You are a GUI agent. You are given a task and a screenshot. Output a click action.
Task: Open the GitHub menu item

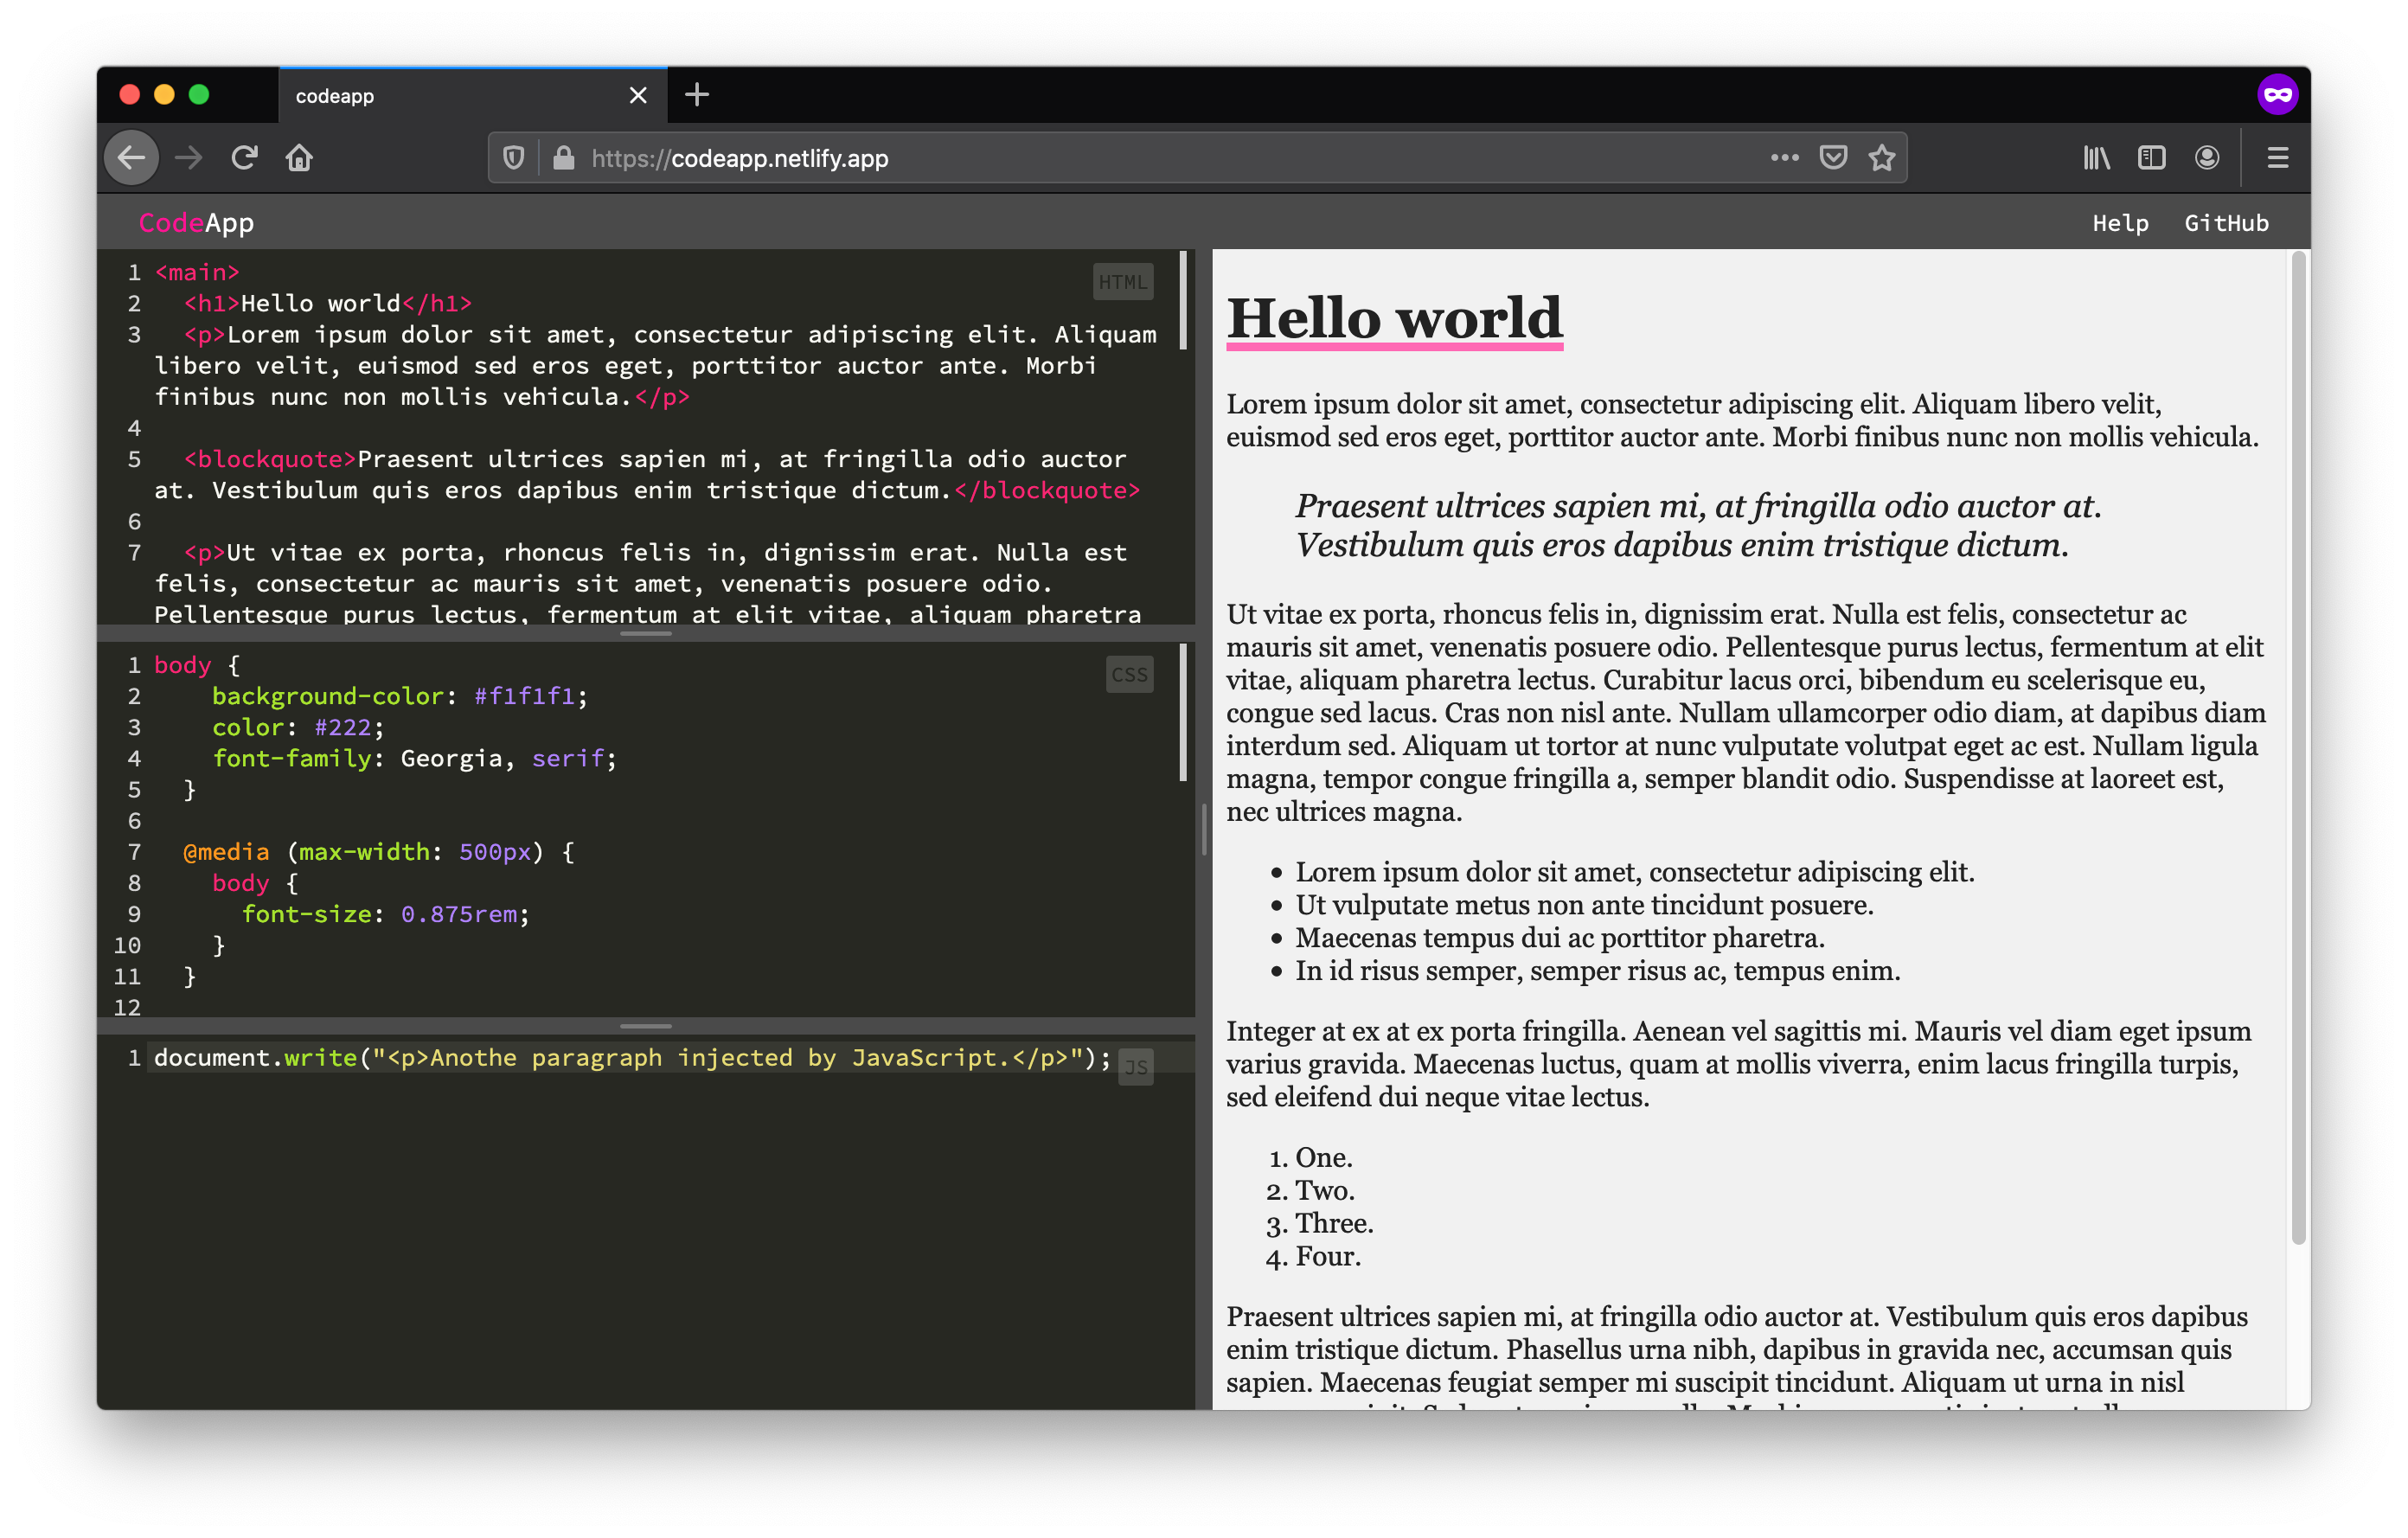tap(2227, 221)
